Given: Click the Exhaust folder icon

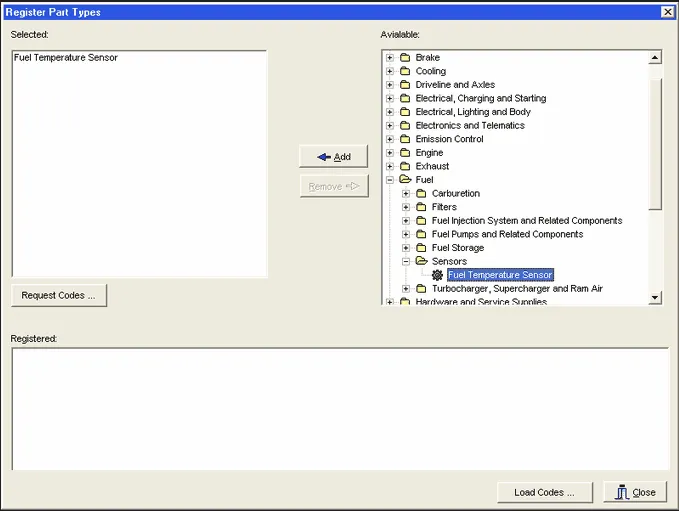Looking at the screenshot, I should point(405,166).
